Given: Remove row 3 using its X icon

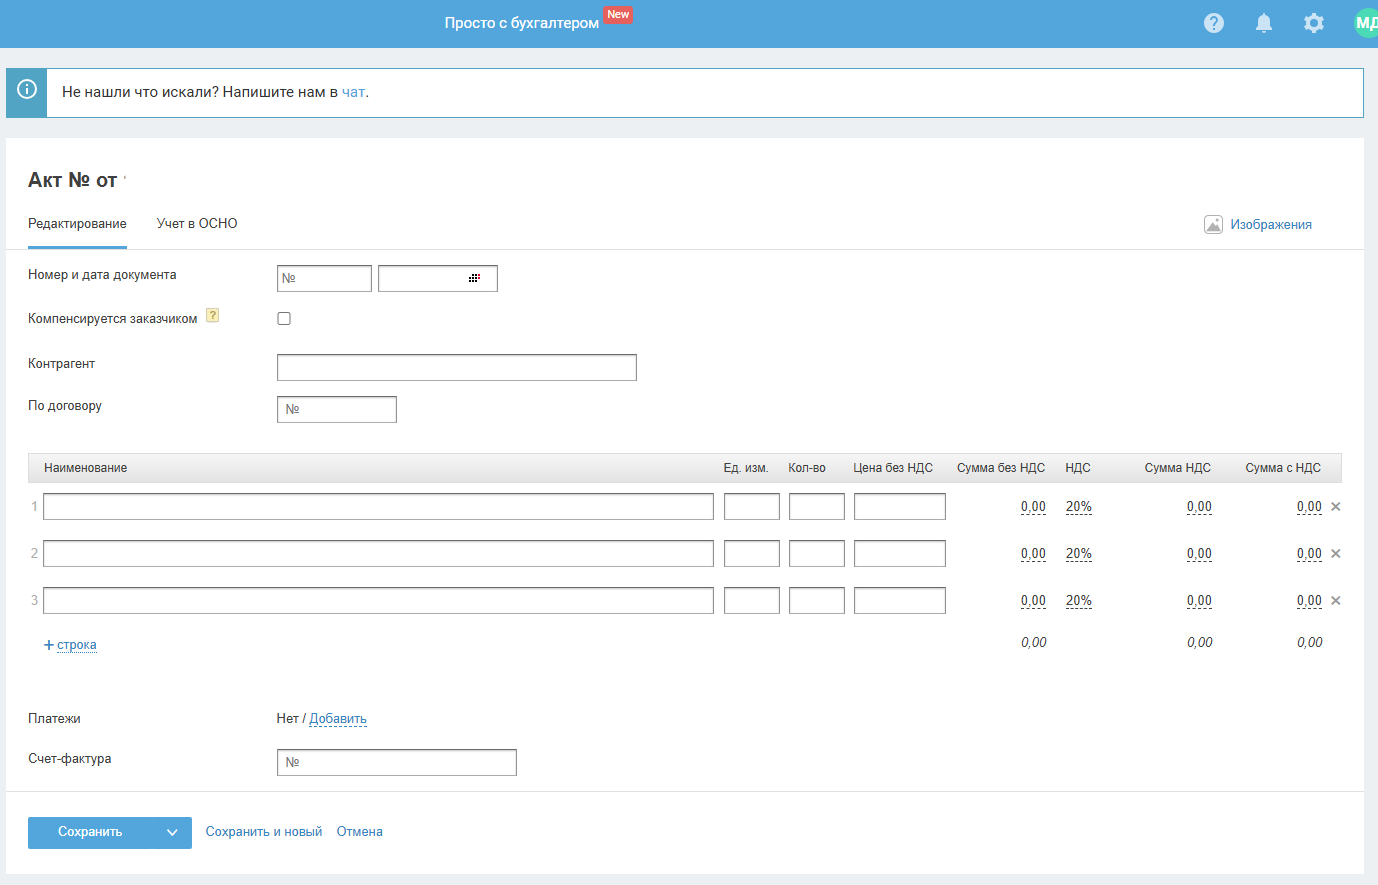Looking at the screenshot, I should [x=1336, y=601].
